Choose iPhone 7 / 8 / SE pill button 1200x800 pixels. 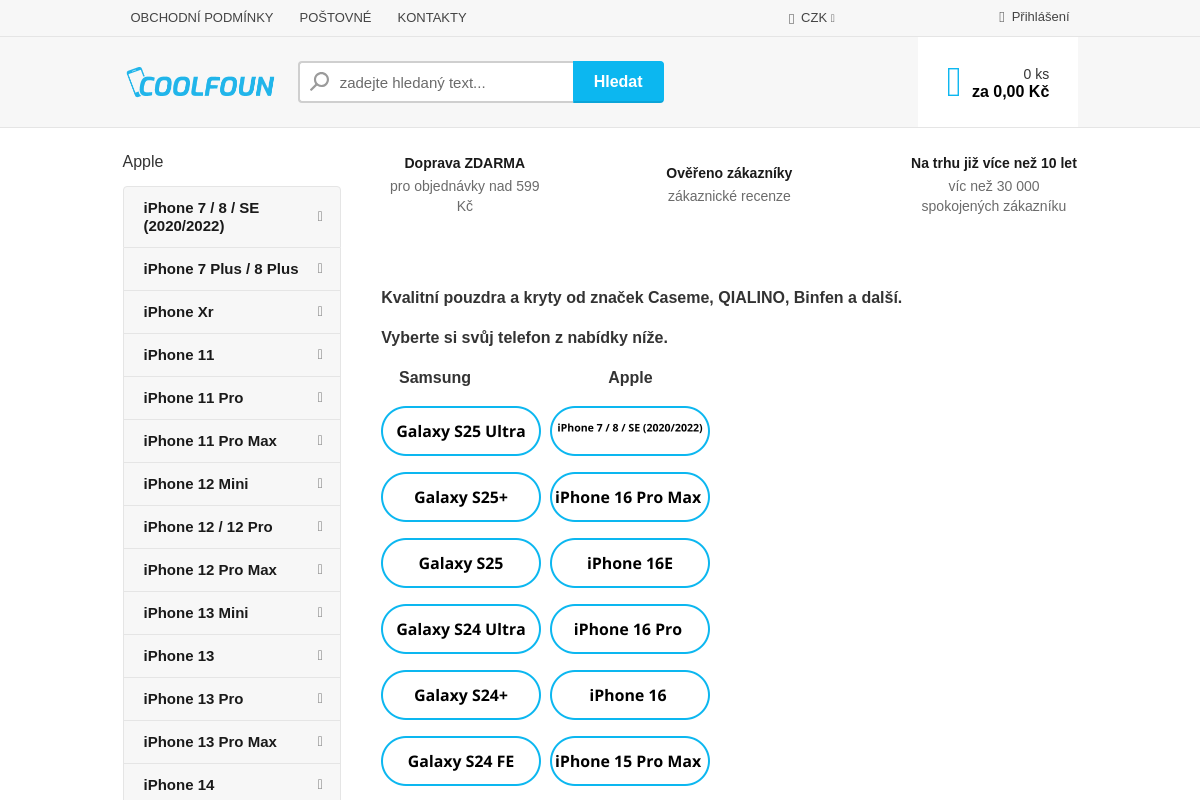tap(630, 431)
